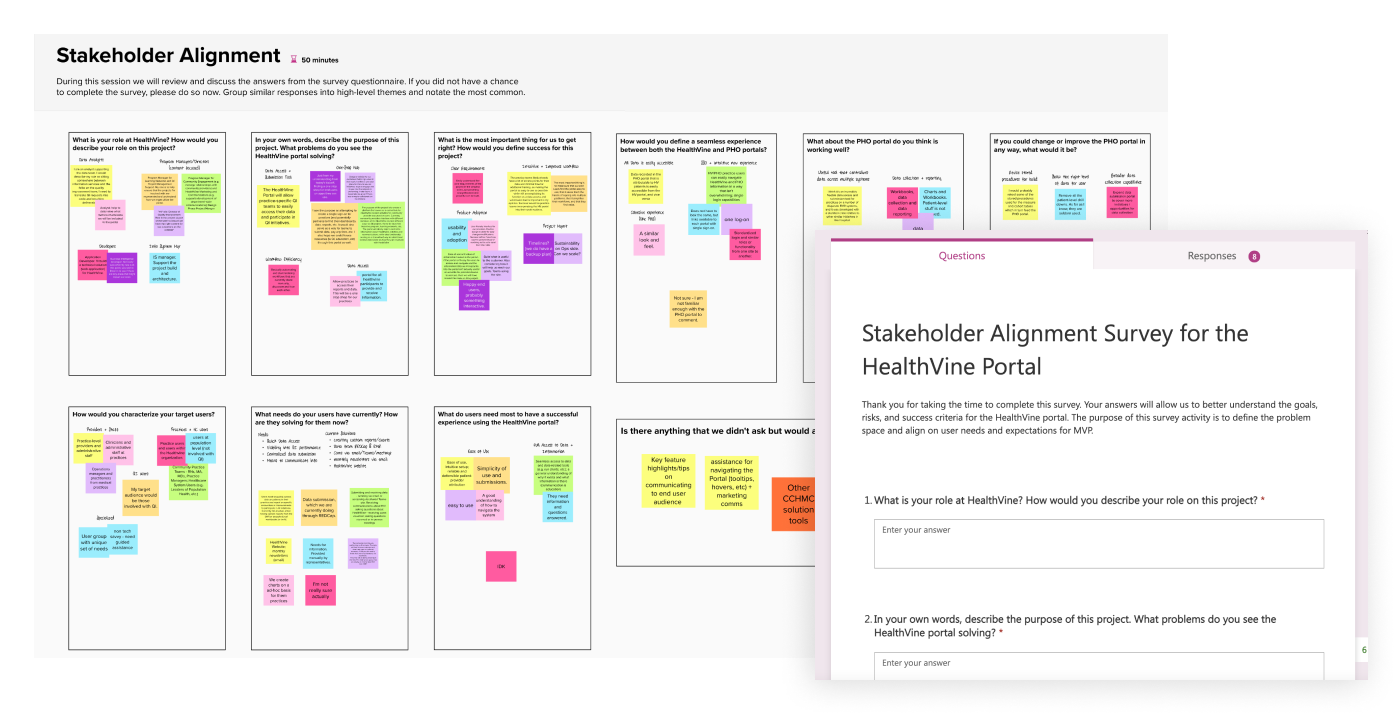Select the orange 'Data submission' sticky note
This screenshot has height=720, width=1400.
(x=319, y=508)
